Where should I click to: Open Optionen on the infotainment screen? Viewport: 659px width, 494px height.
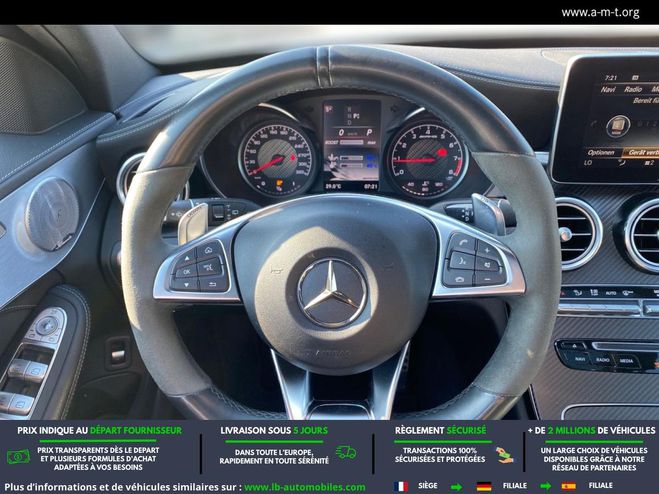click(601, 153)
